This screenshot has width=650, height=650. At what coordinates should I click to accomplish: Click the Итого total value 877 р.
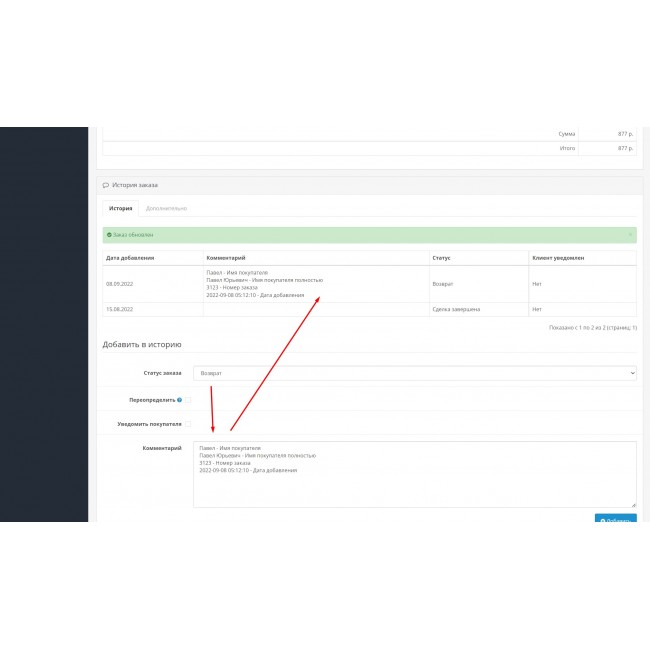click(625, 148)
